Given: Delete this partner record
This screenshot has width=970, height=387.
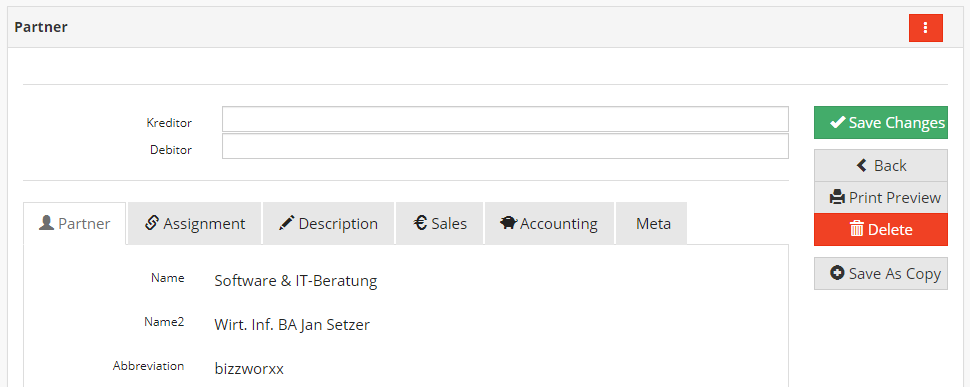Looking at the screenshot, I should 881,229.
